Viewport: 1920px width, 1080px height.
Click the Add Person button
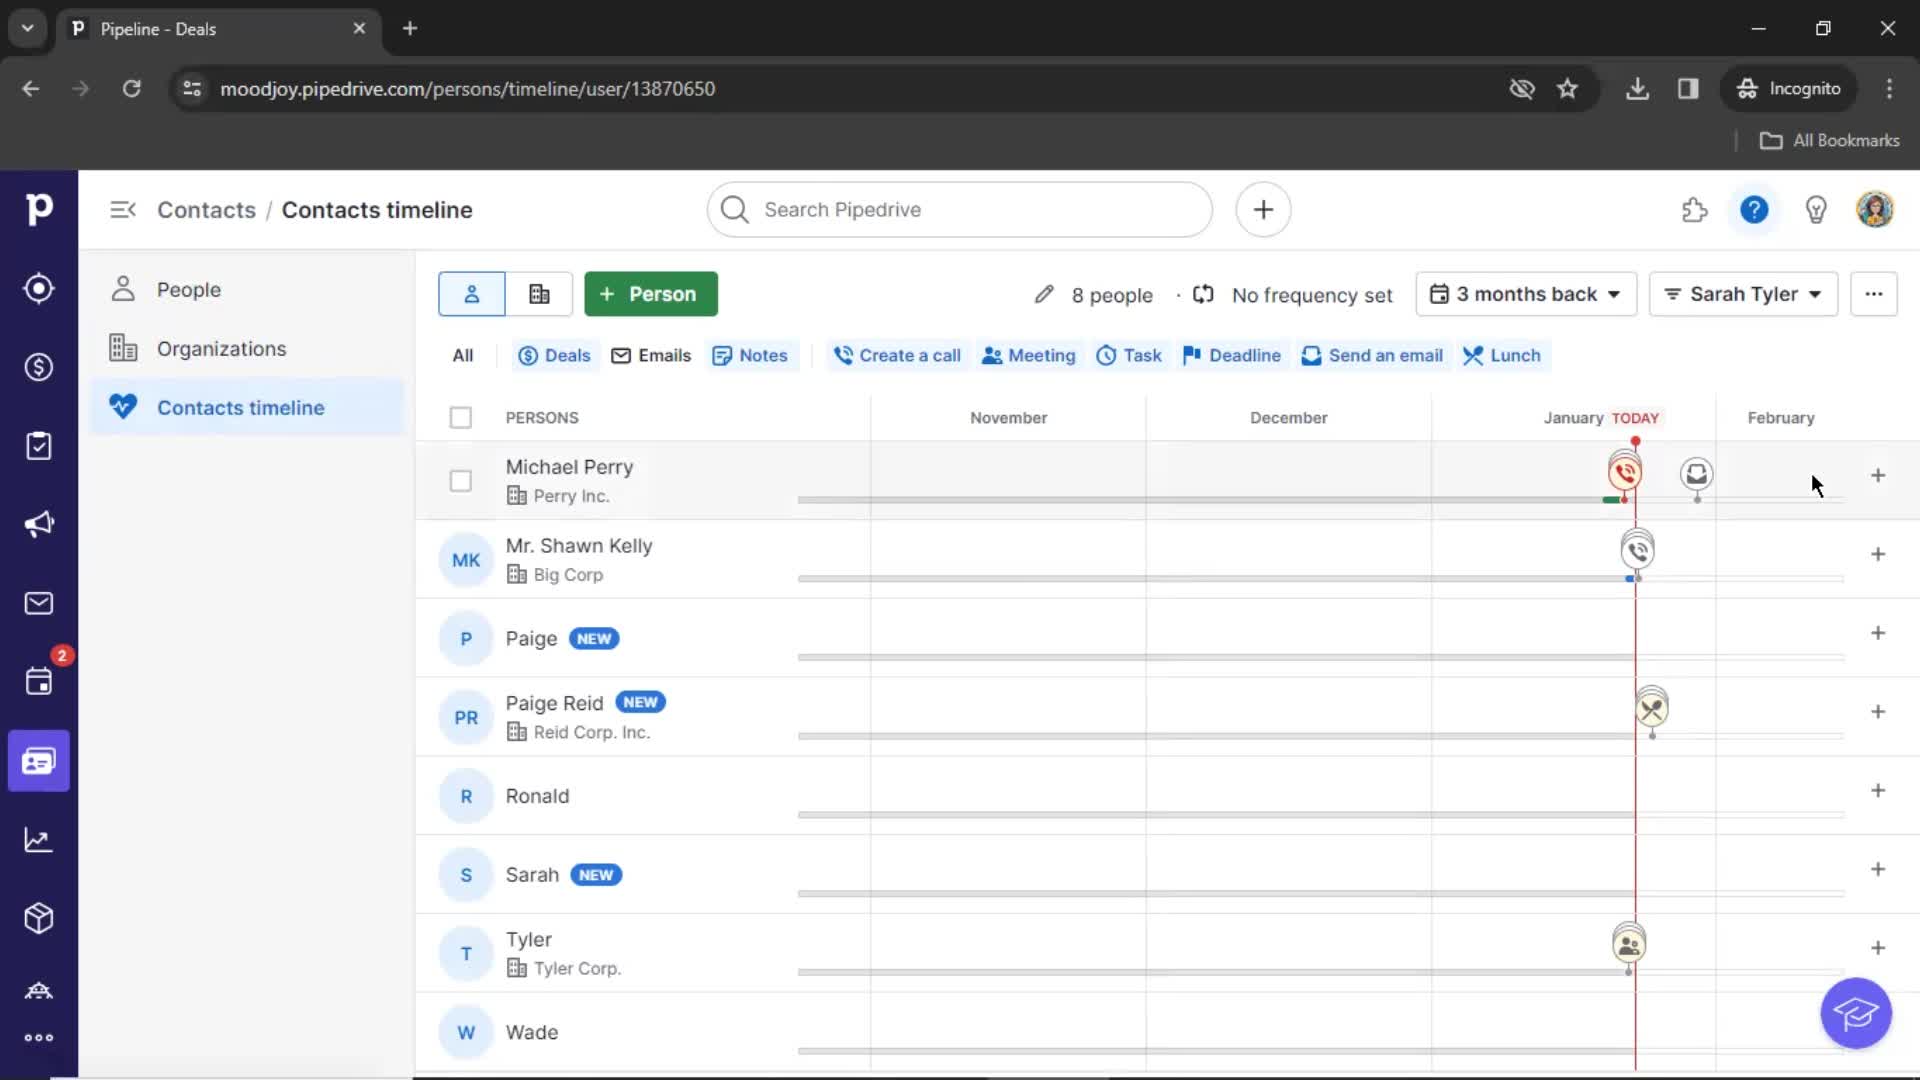tap(649, 293)
